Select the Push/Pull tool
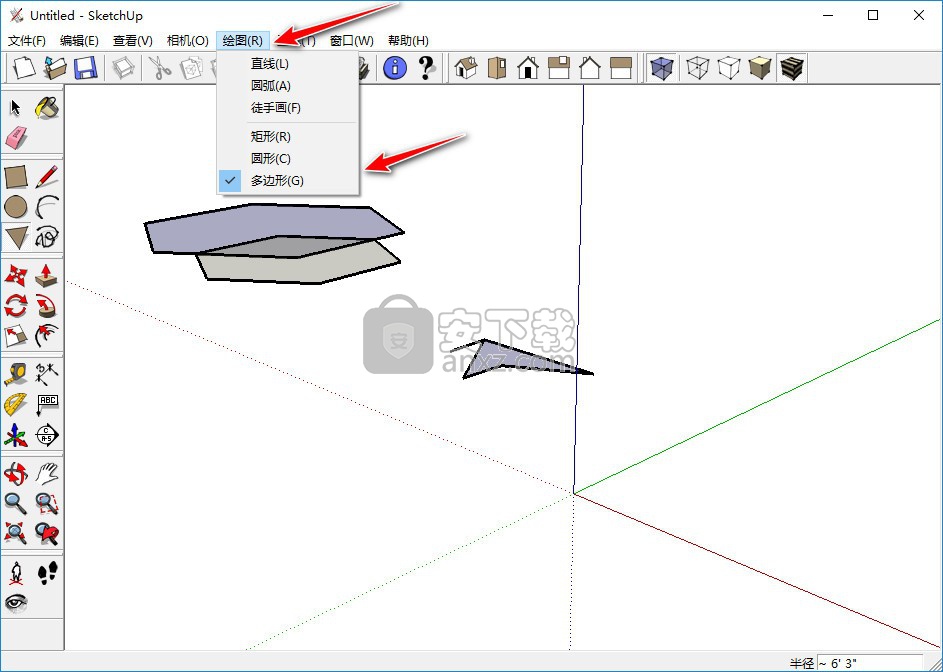943x672 pixels. coord(46,276)
